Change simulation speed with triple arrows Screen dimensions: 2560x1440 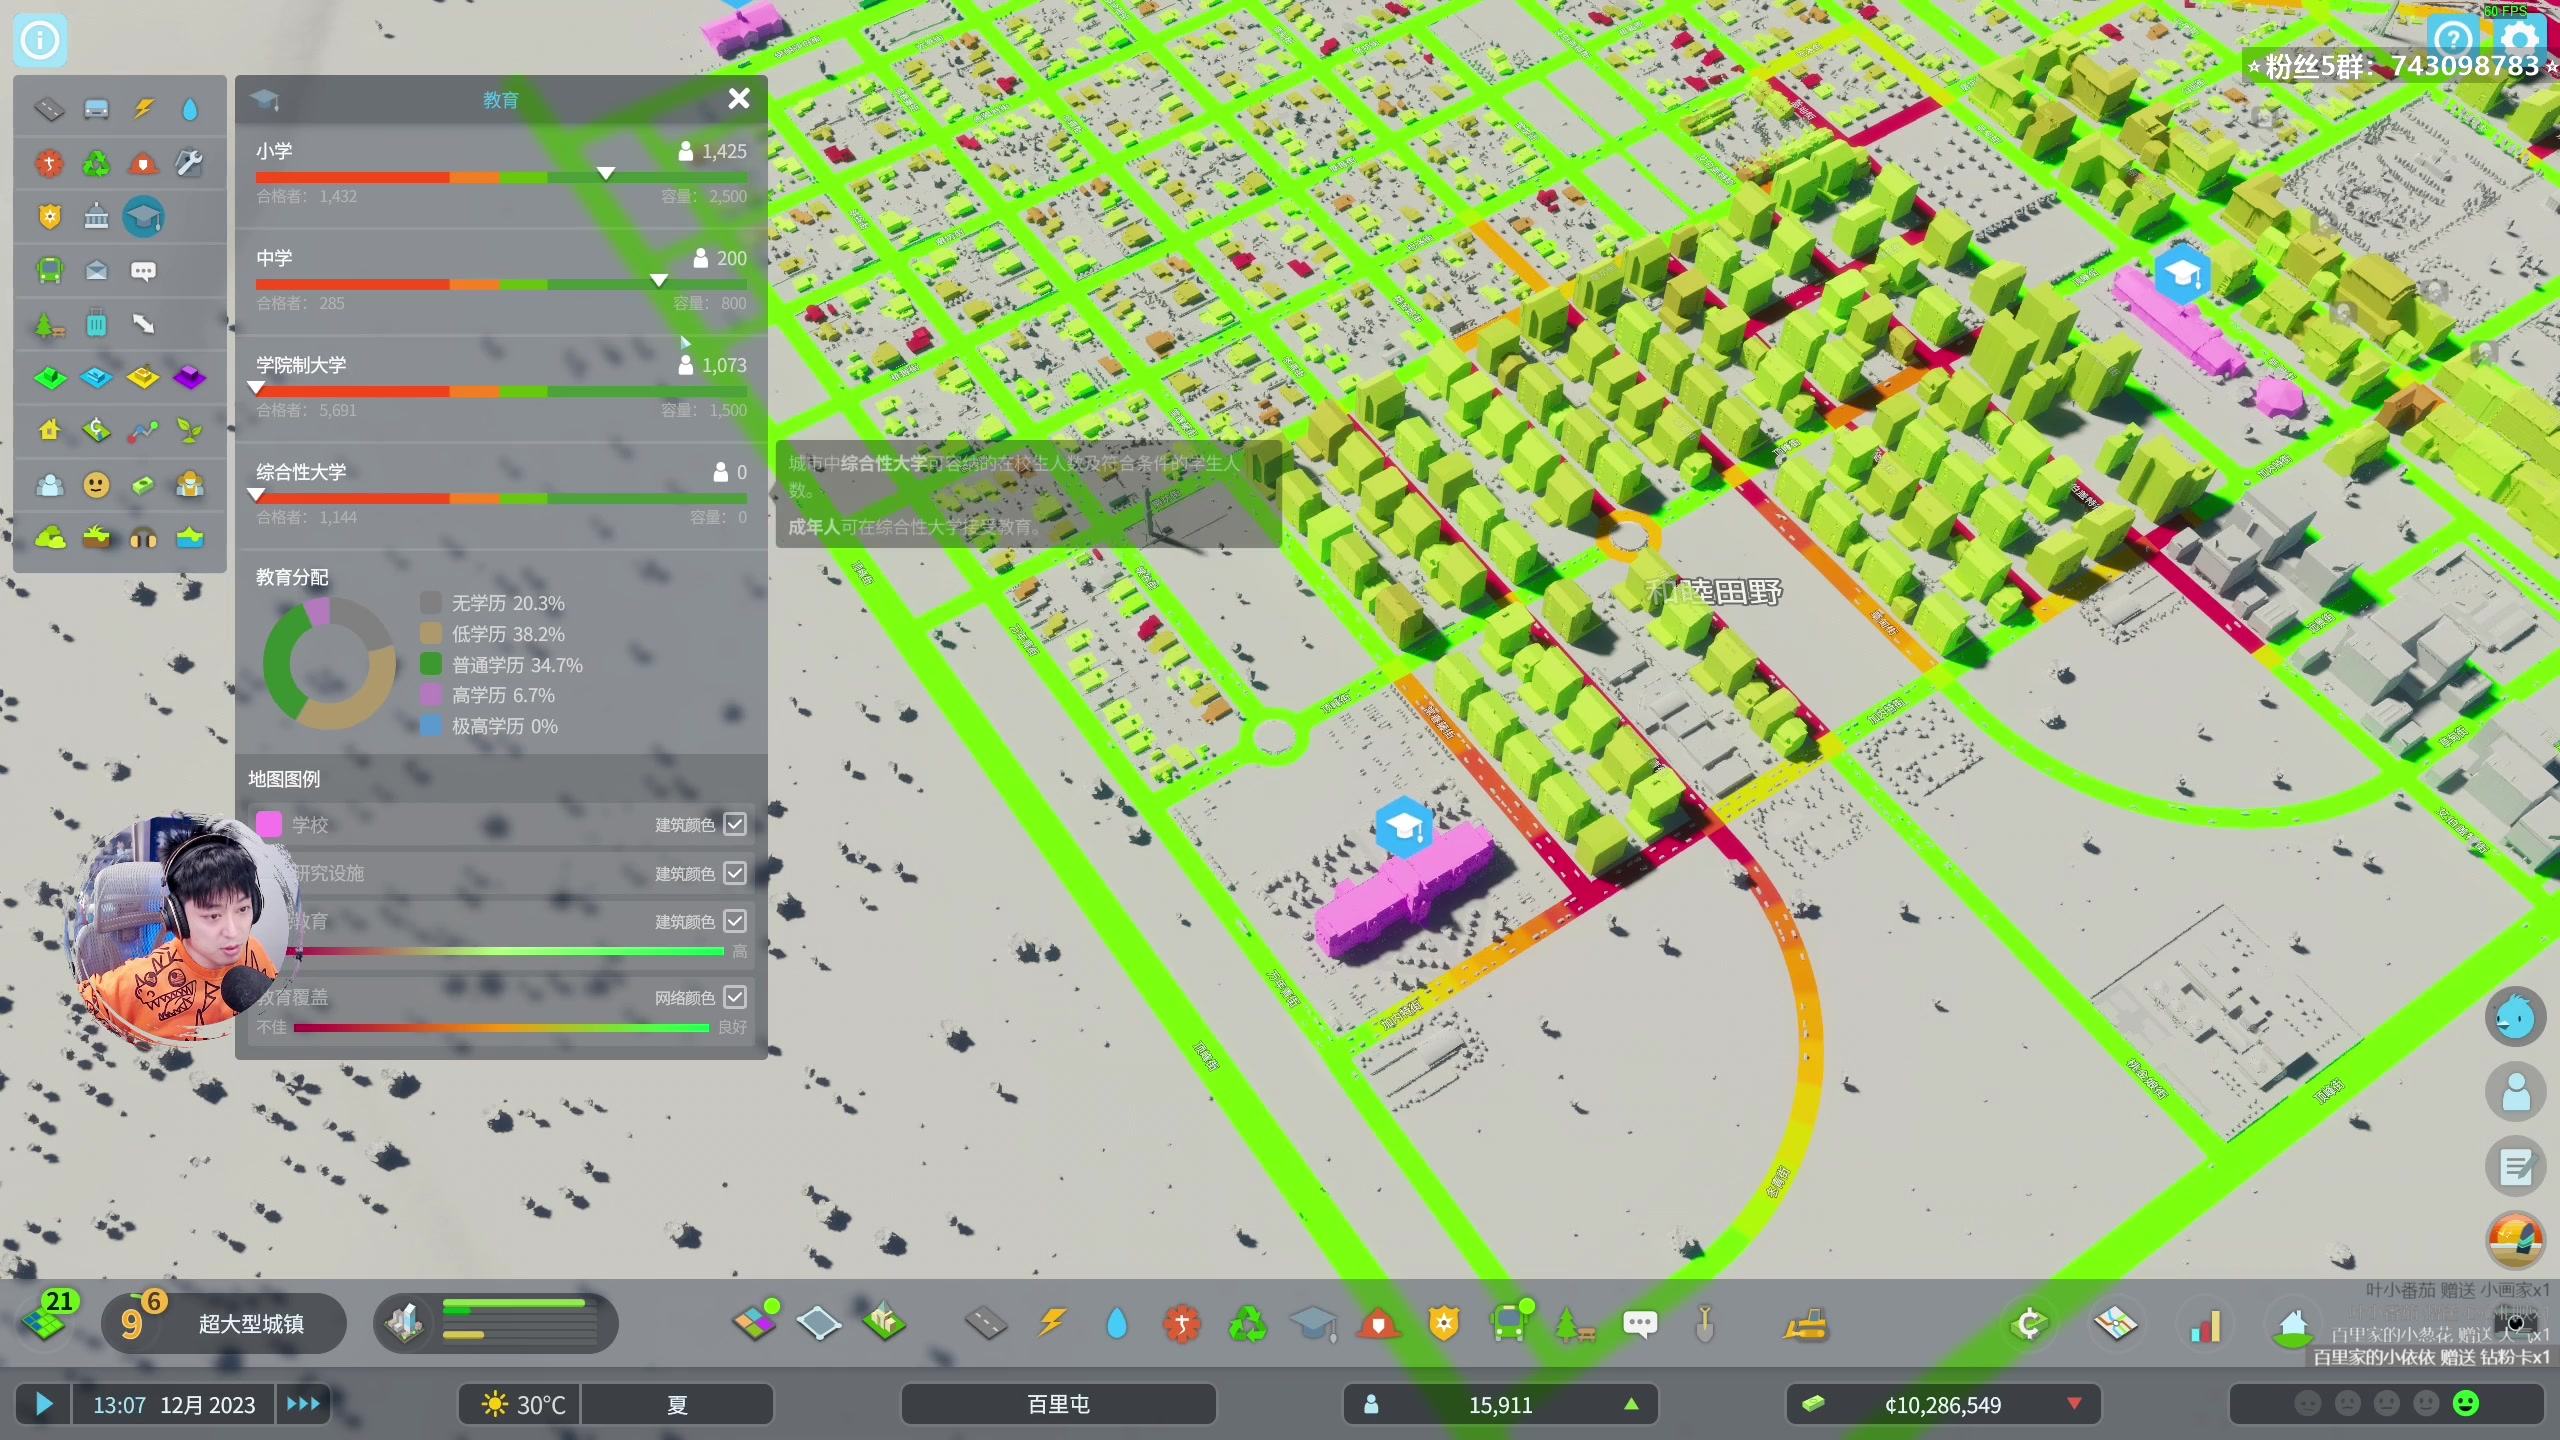coord(304,1404)
